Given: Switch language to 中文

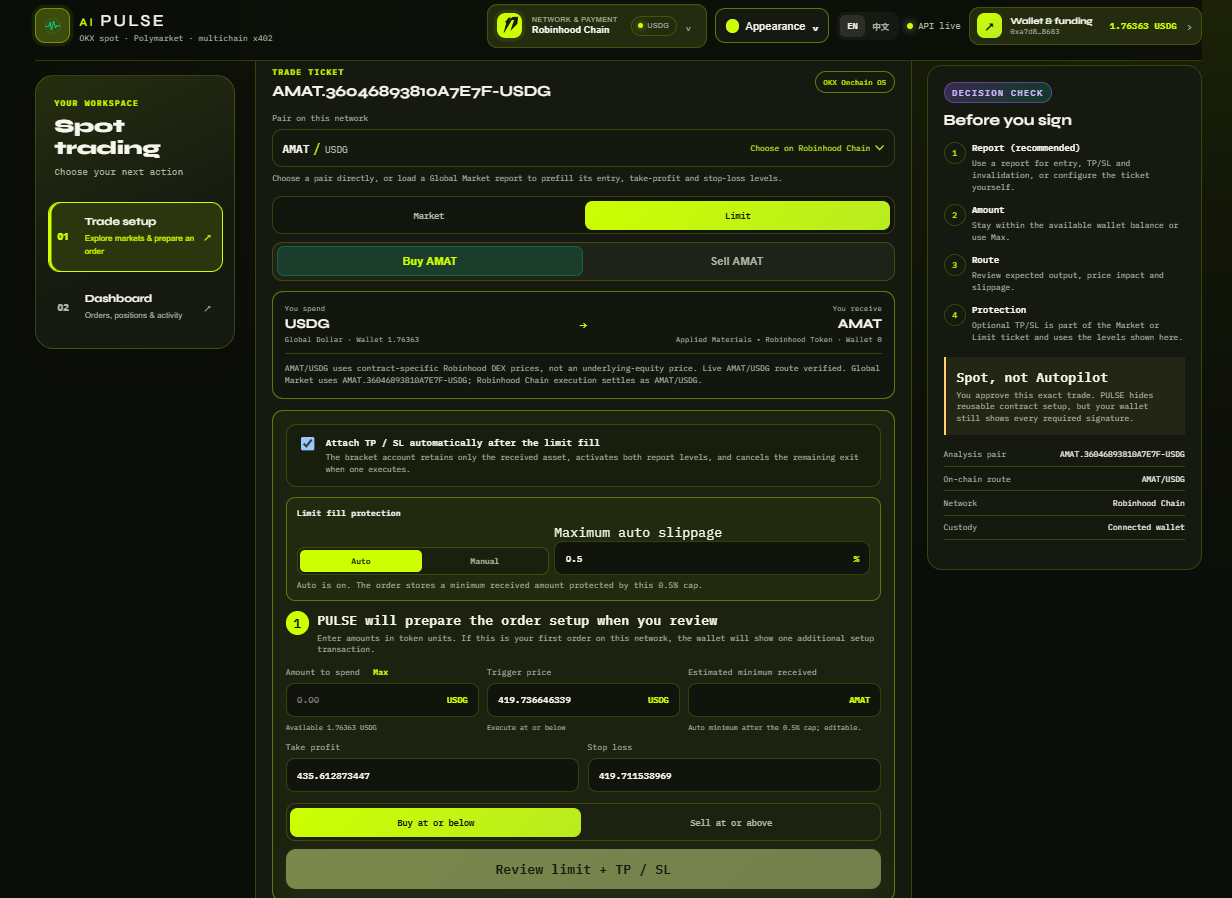Looking at the screenshot, I should pos(880,26).
